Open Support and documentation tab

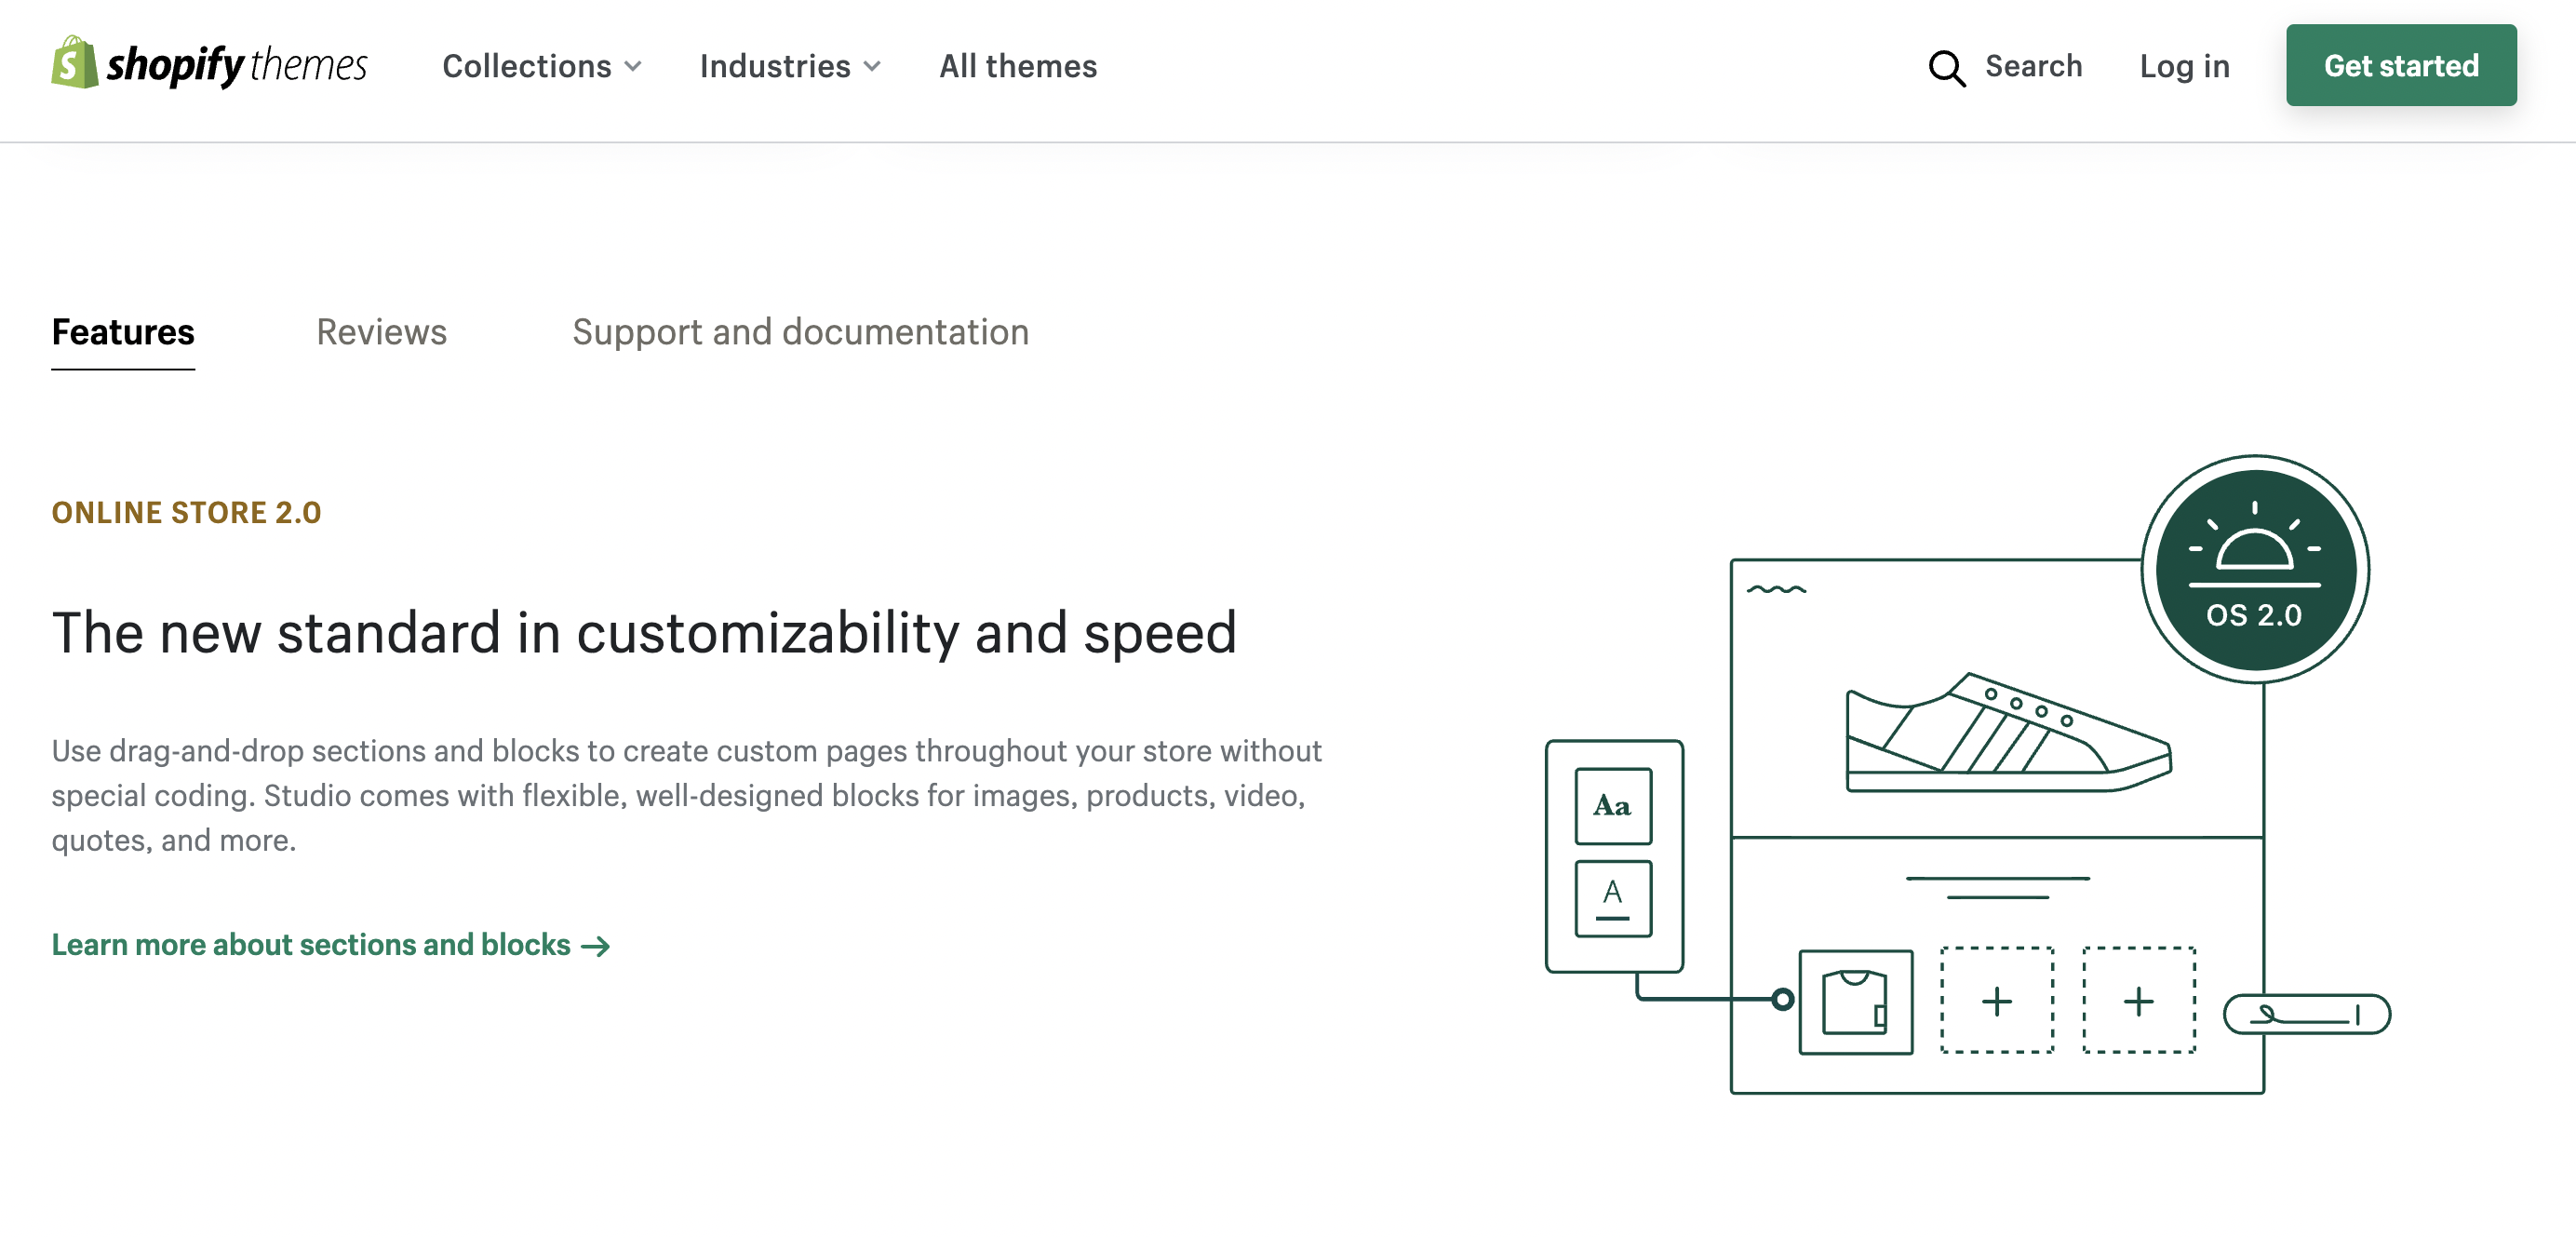tap(800, 332)
